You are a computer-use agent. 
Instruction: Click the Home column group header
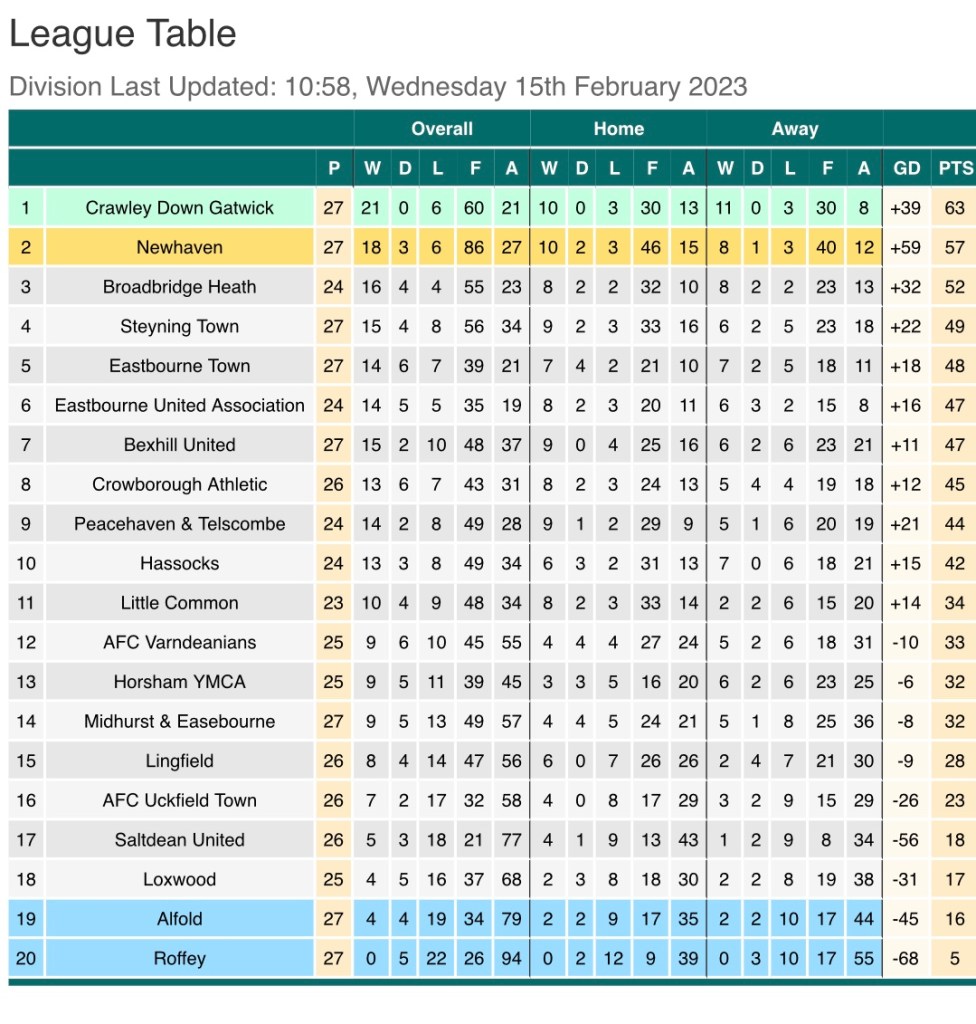pos(619,129)
